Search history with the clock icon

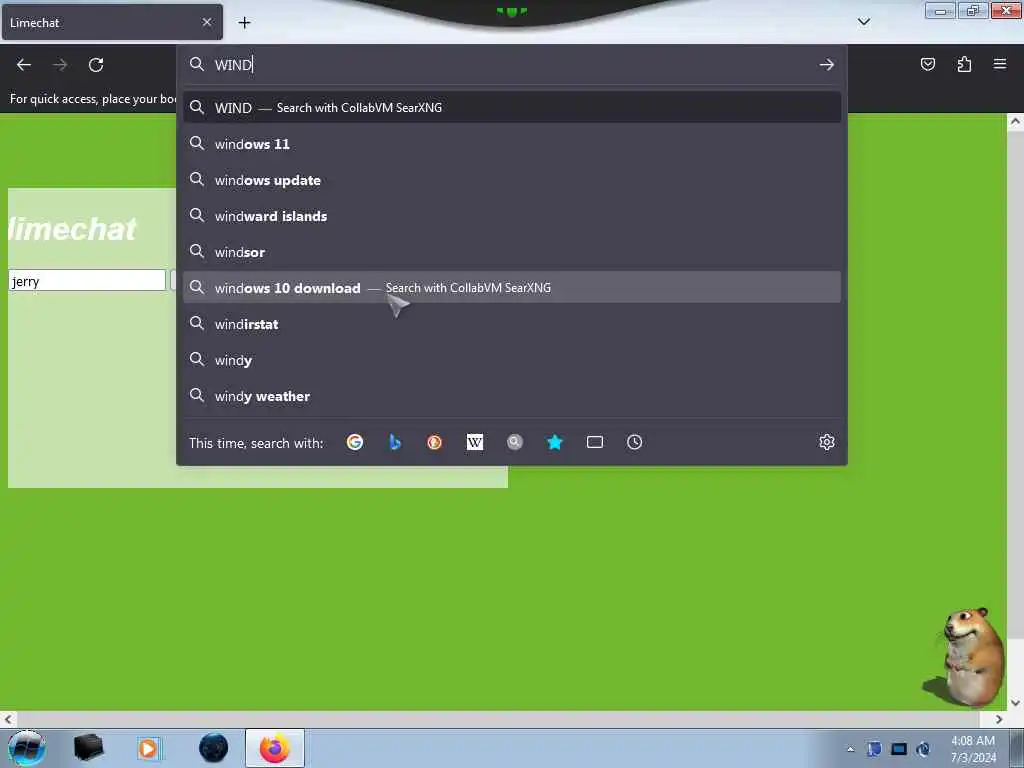(634, 442)
